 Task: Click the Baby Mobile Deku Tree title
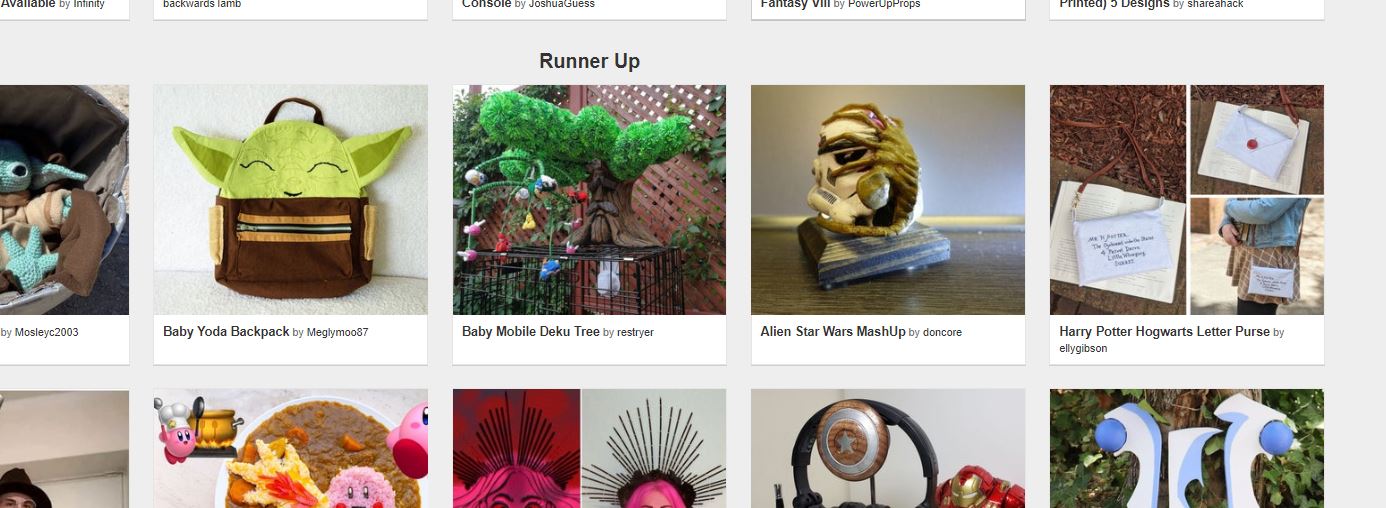click(x=531, y=331)
